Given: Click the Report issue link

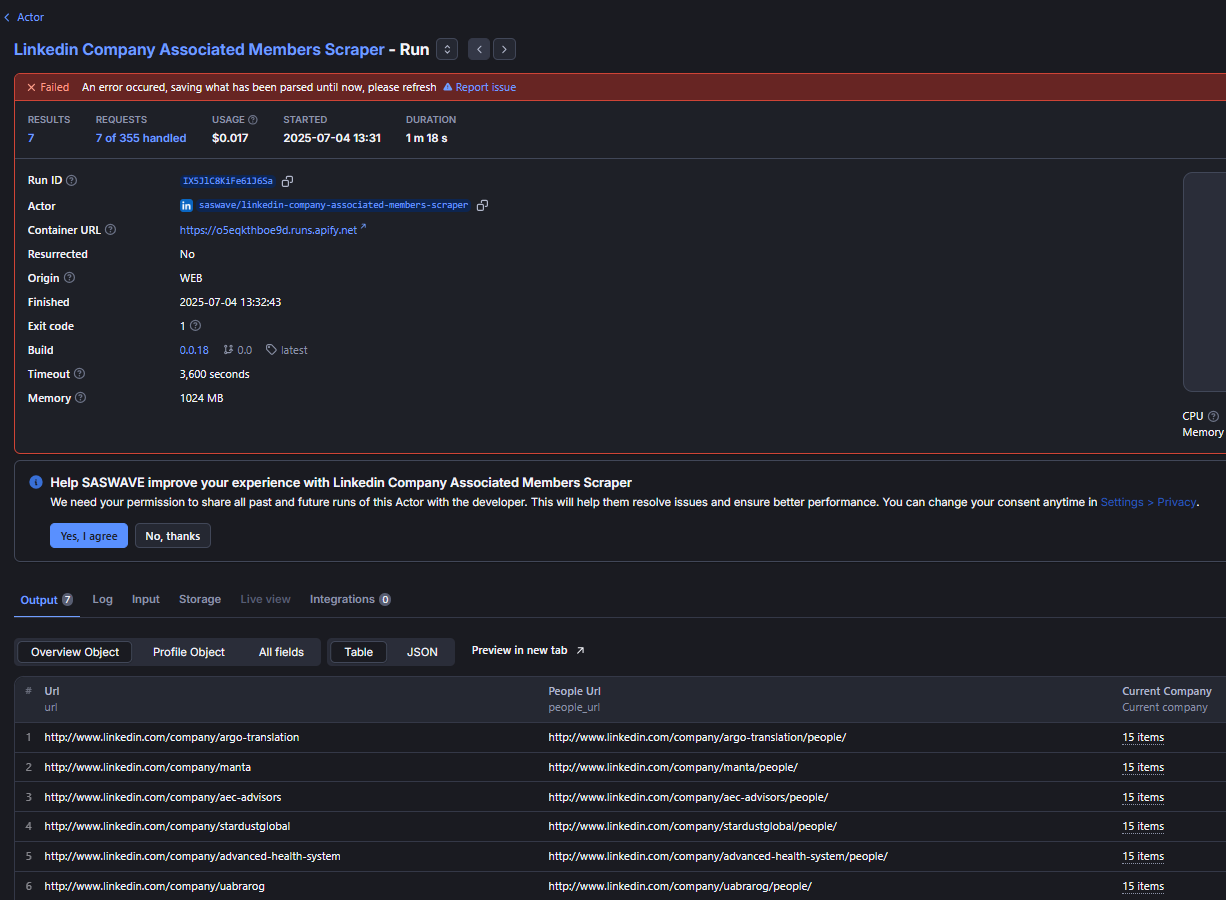Looking at the screenshot, I should [x=479, y=87].
